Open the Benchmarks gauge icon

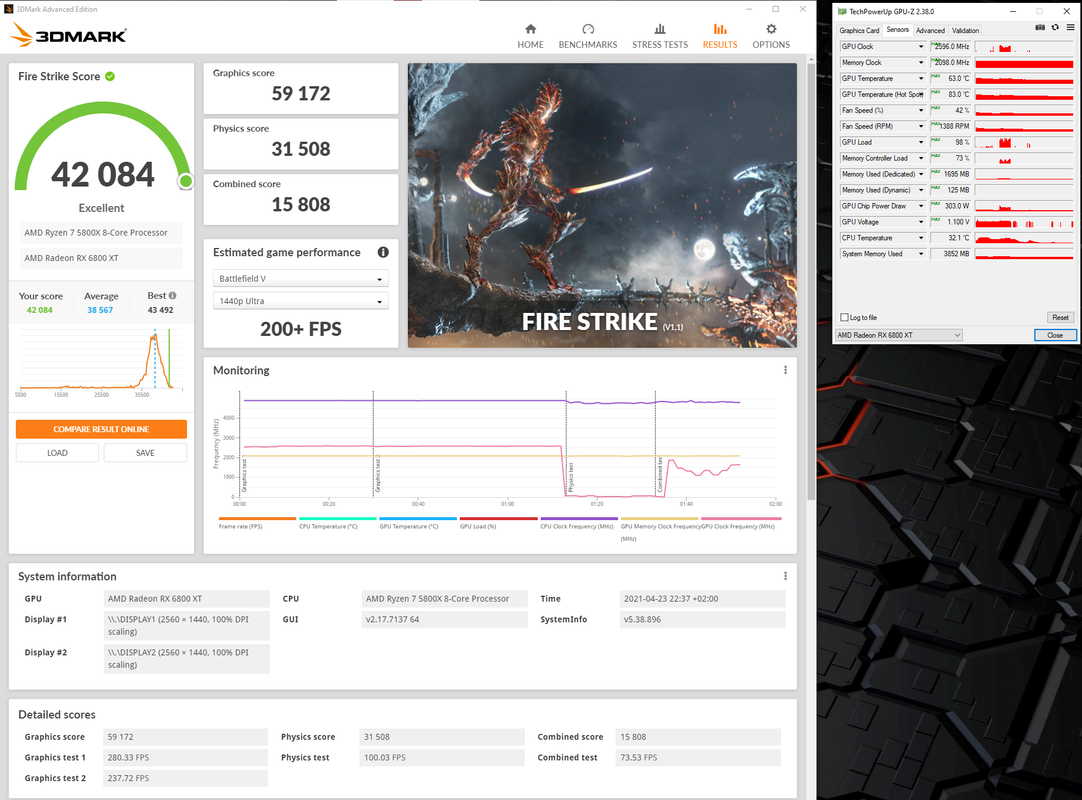click(588, 29)
